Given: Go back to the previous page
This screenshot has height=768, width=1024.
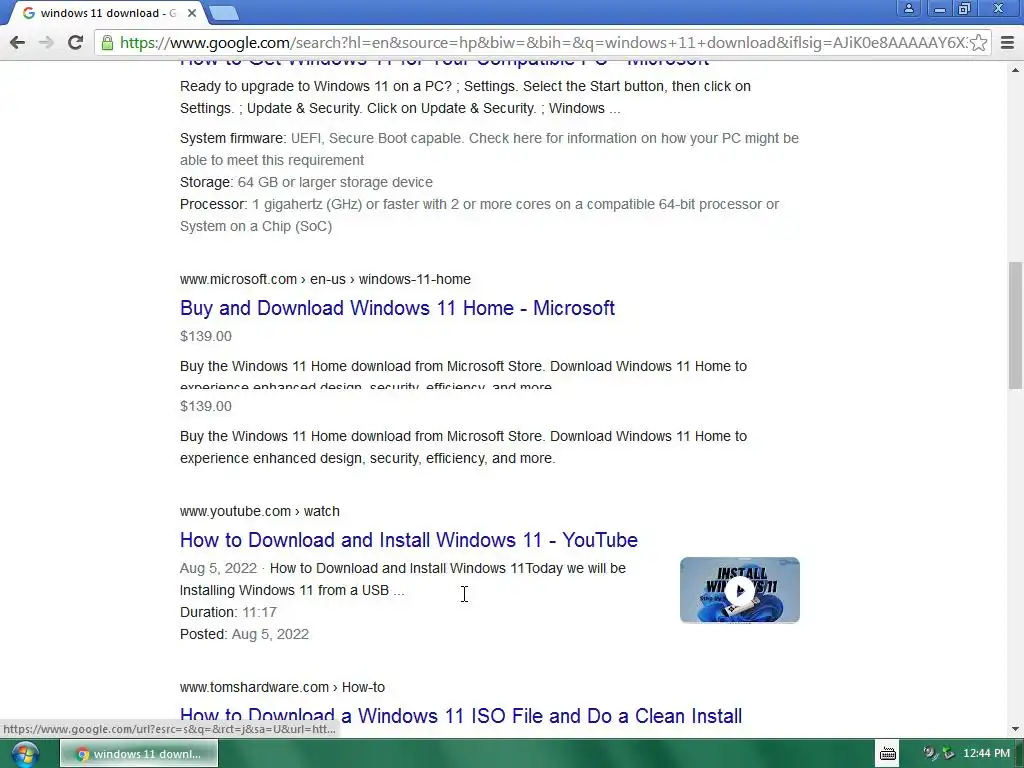Looking at the screenshot, I should [x=18, y=43].
